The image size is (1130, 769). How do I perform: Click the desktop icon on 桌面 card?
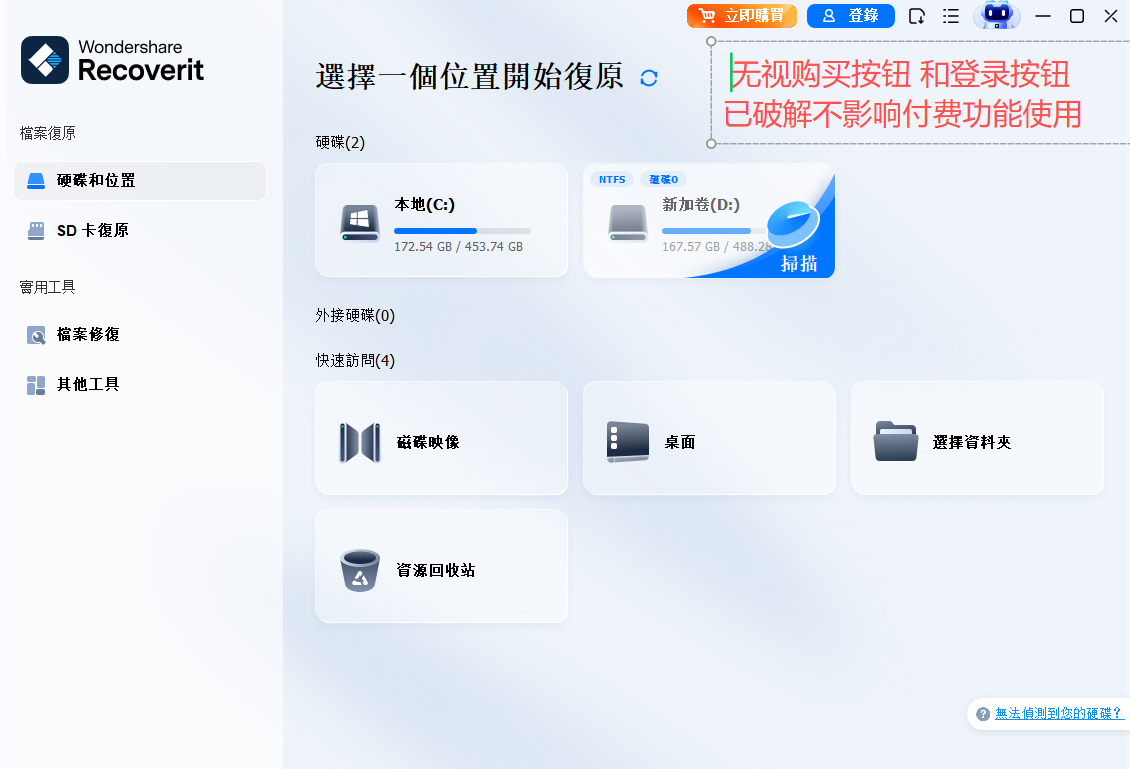coord(628,442)
